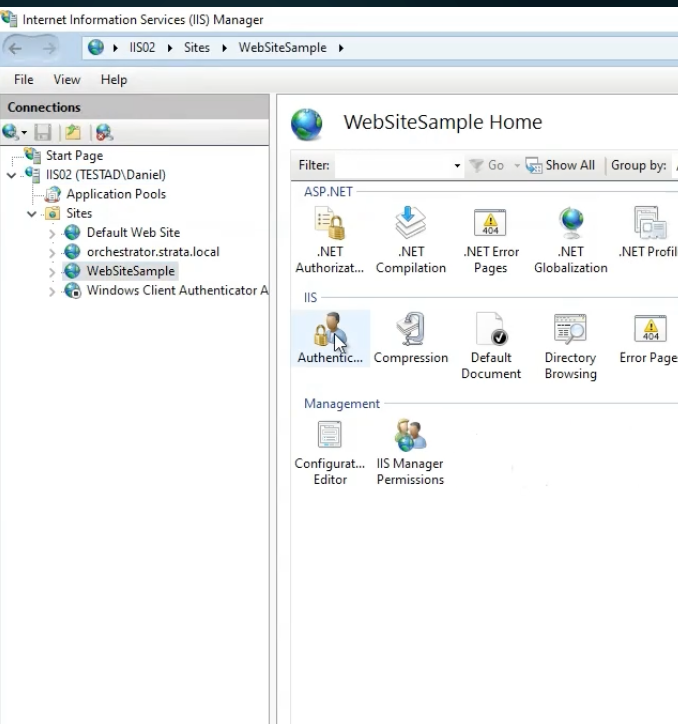
Task: Click the Go filter button
Action: 487,165
